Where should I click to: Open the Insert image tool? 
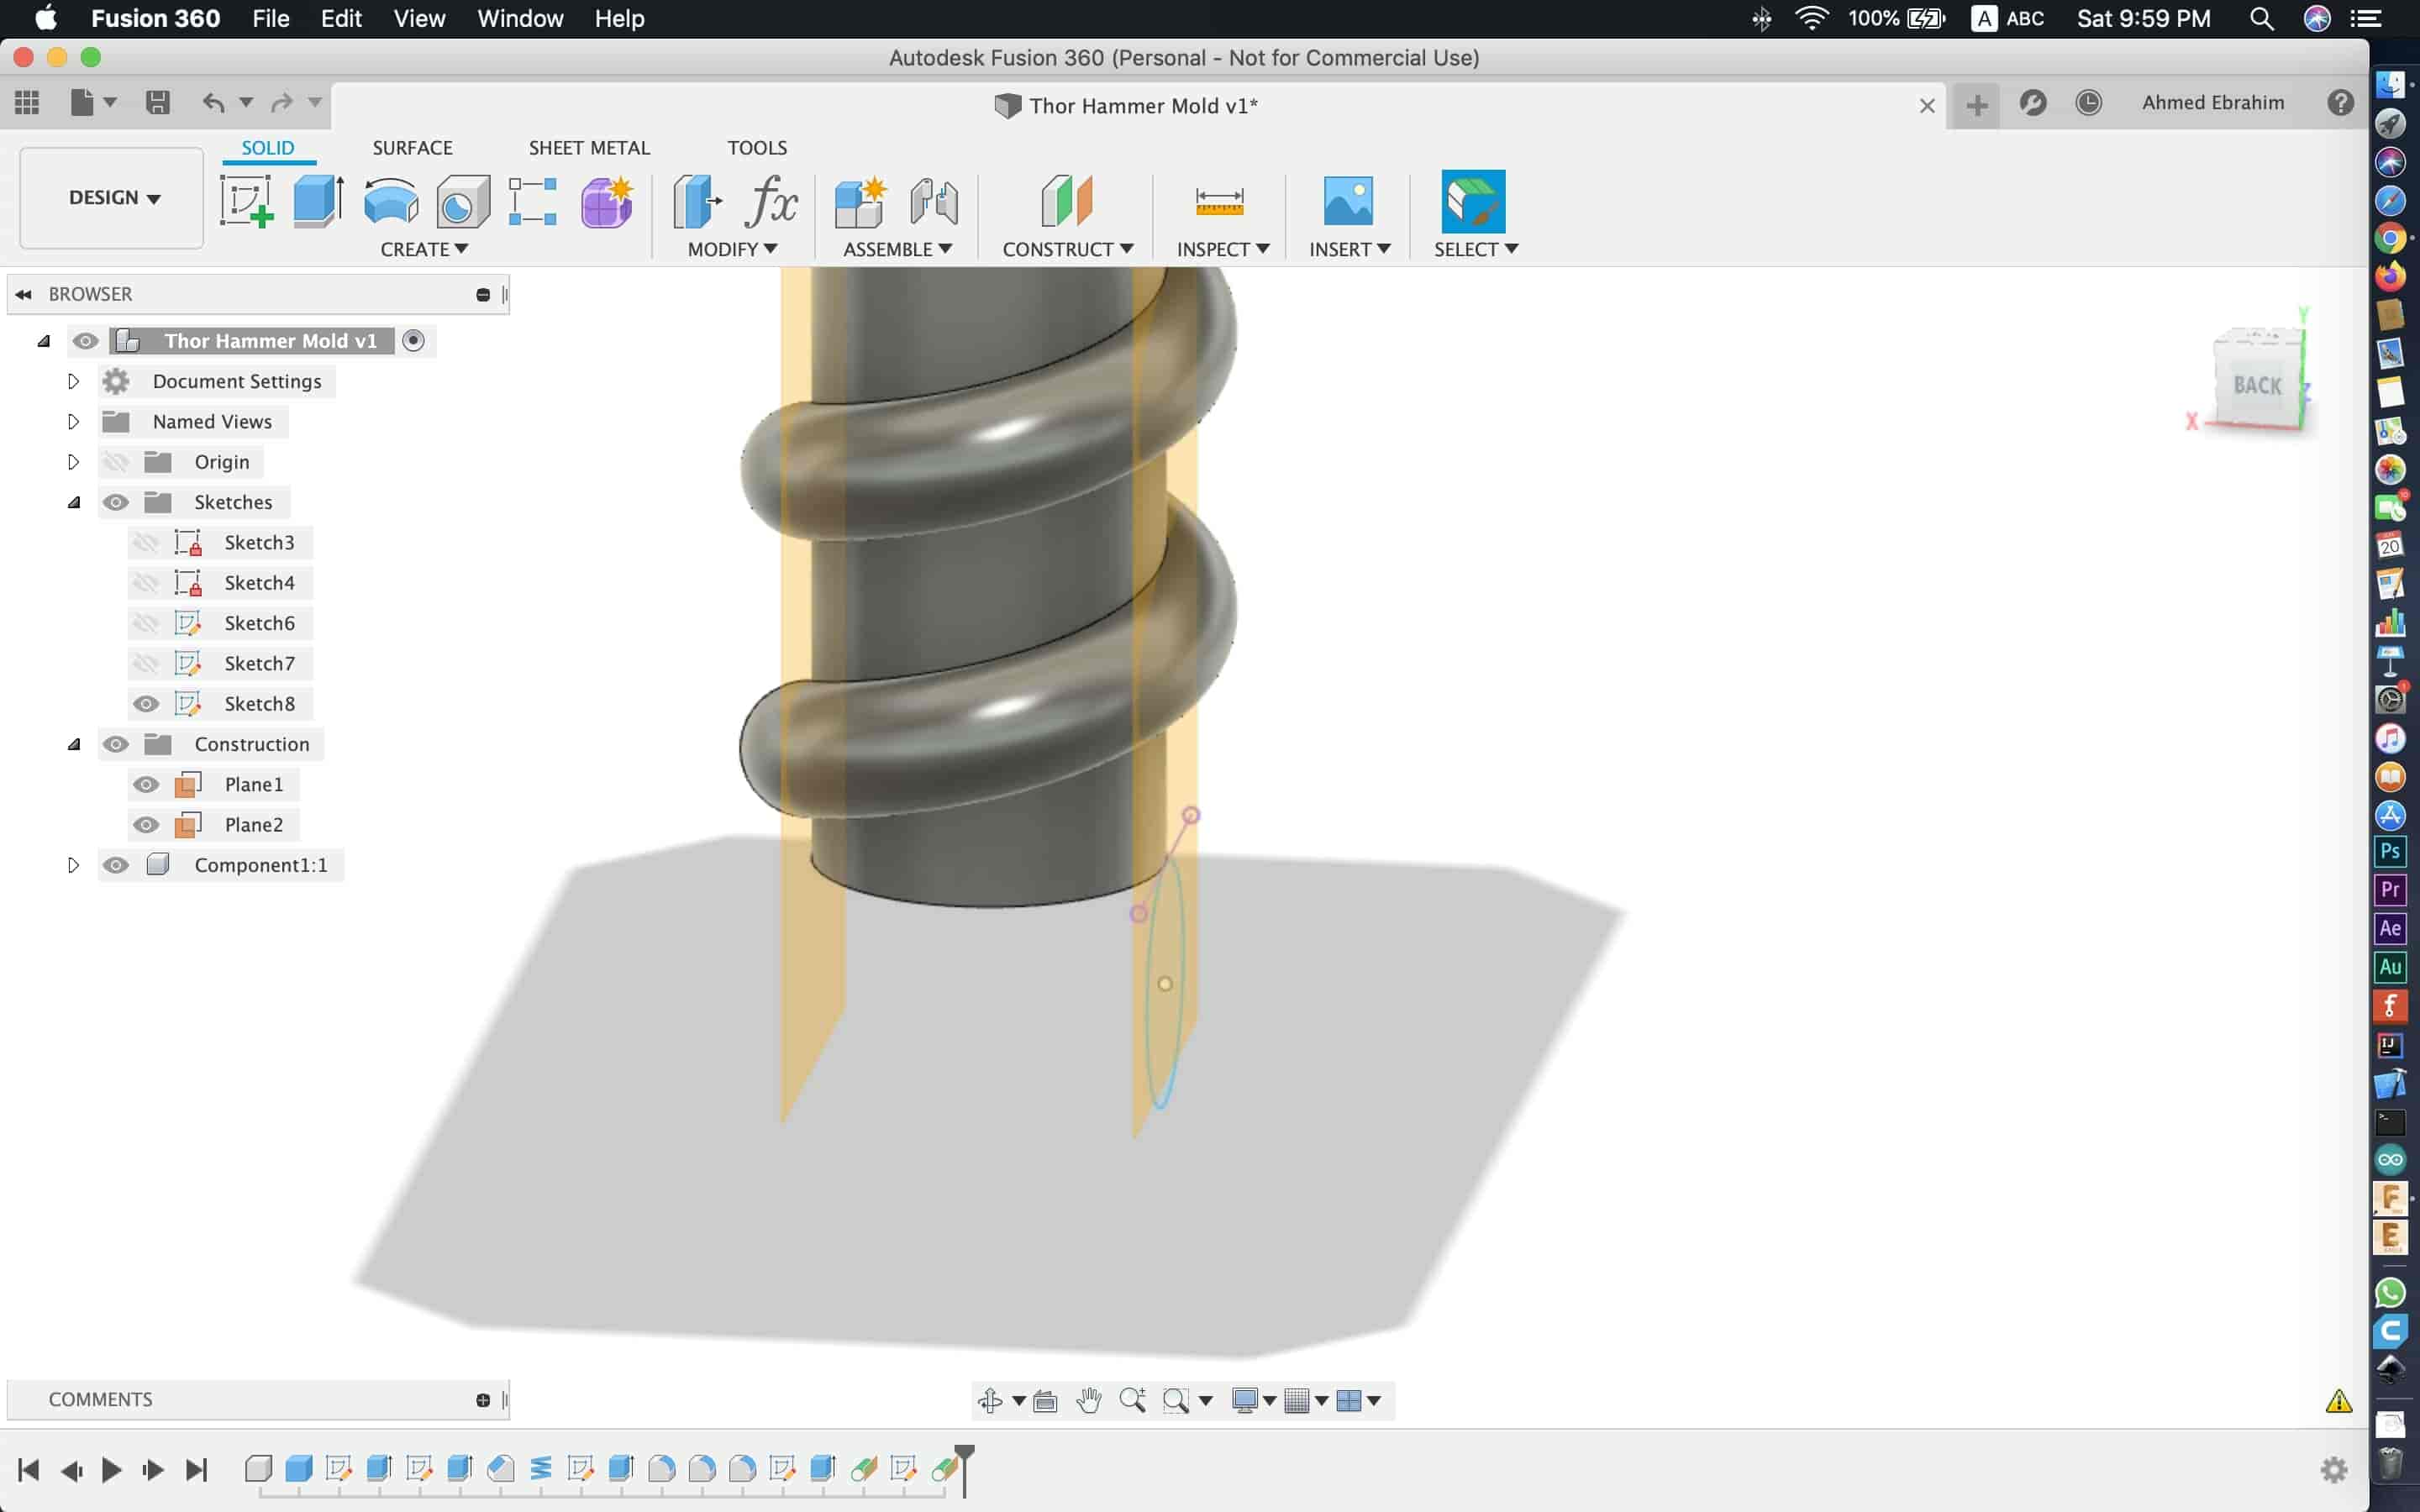(x=1348, y=201)
